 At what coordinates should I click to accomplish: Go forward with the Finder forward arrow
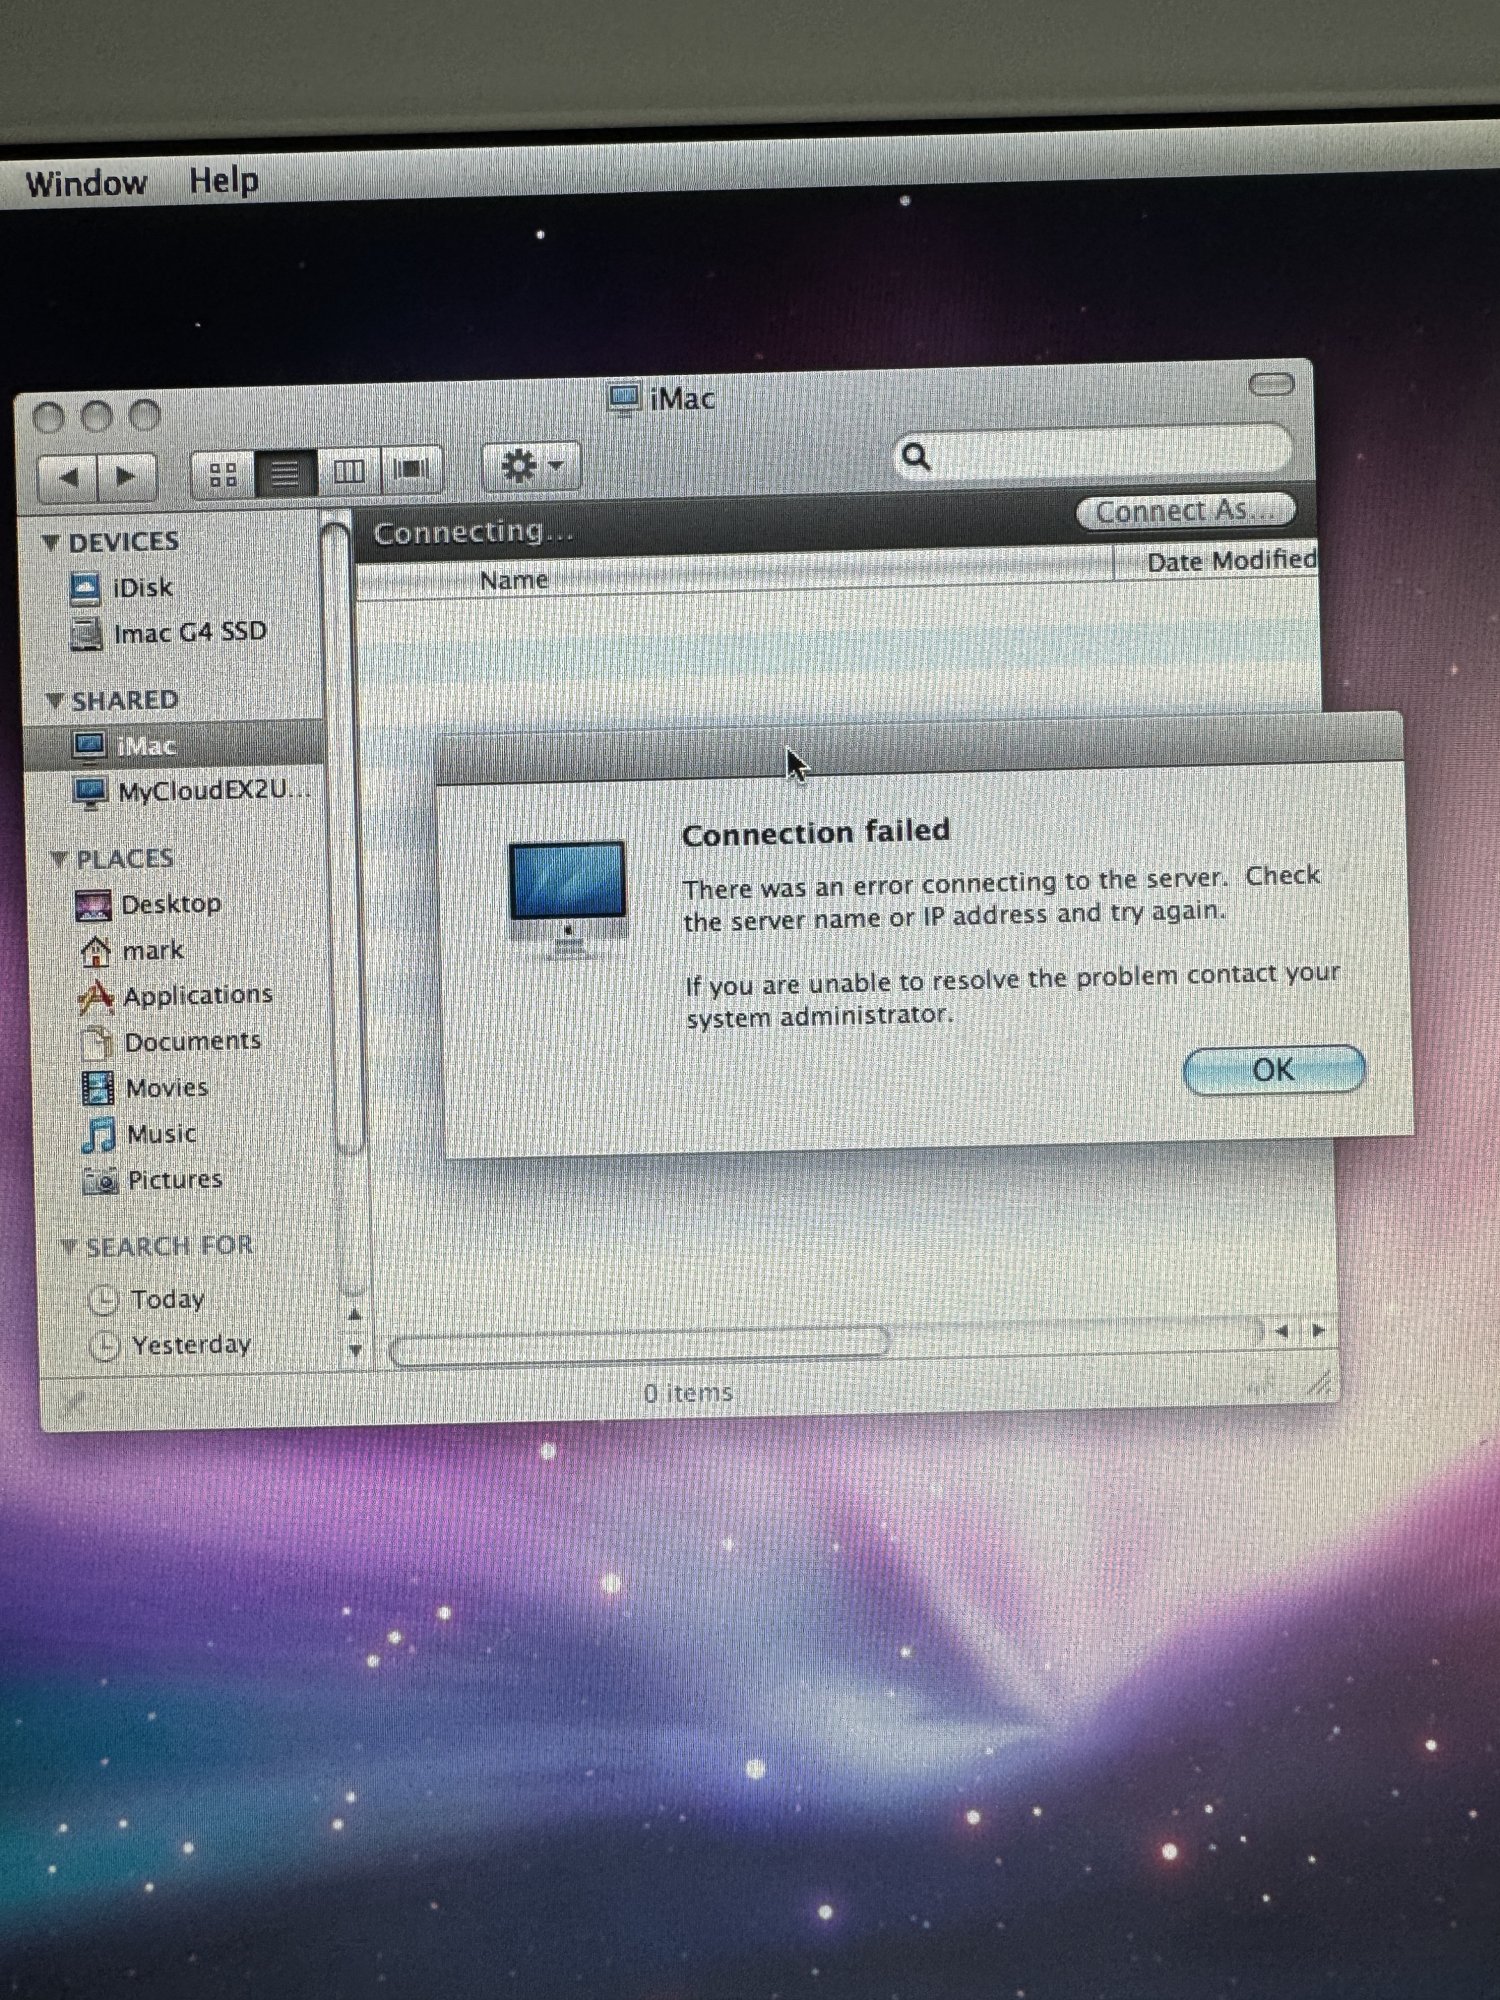(127, 476)
